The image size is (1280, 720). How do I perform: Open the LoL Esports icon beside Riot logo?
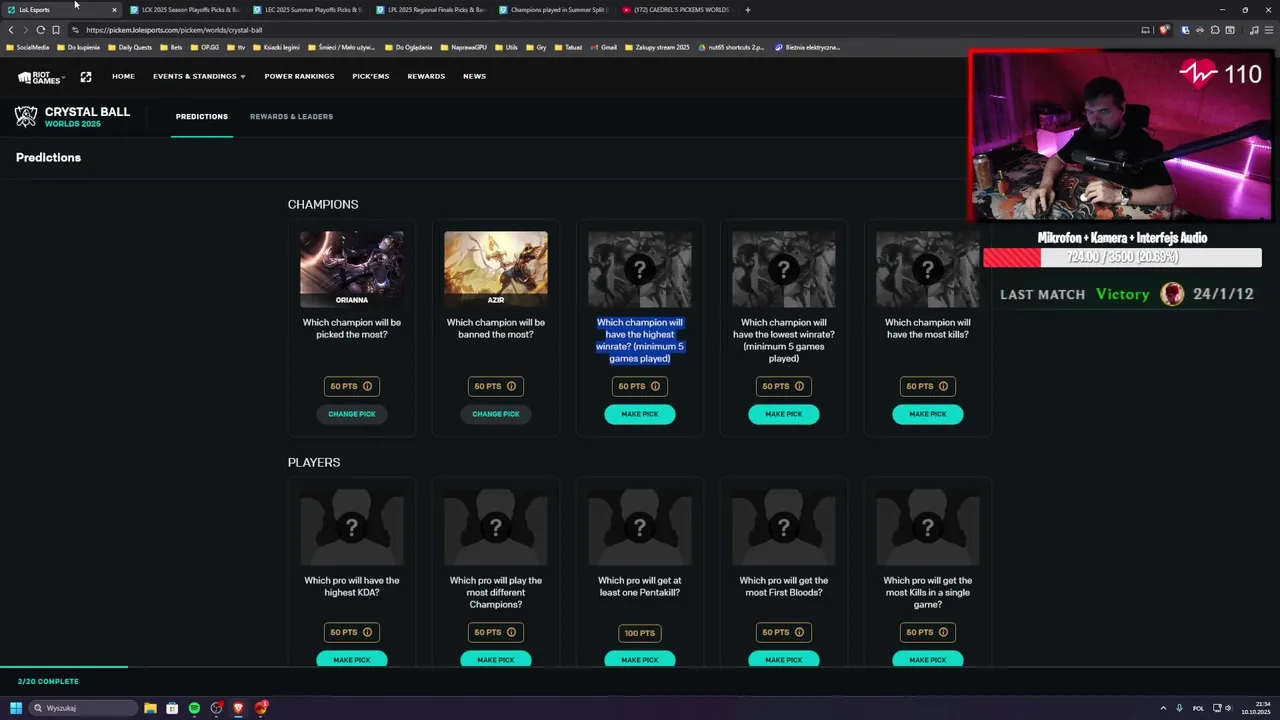(x=86, y=77)
